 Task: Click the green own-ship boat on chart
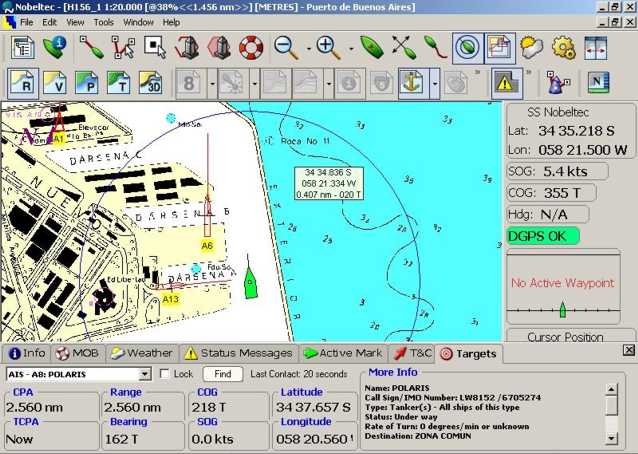pyautogui.click(x=251, y=282)
